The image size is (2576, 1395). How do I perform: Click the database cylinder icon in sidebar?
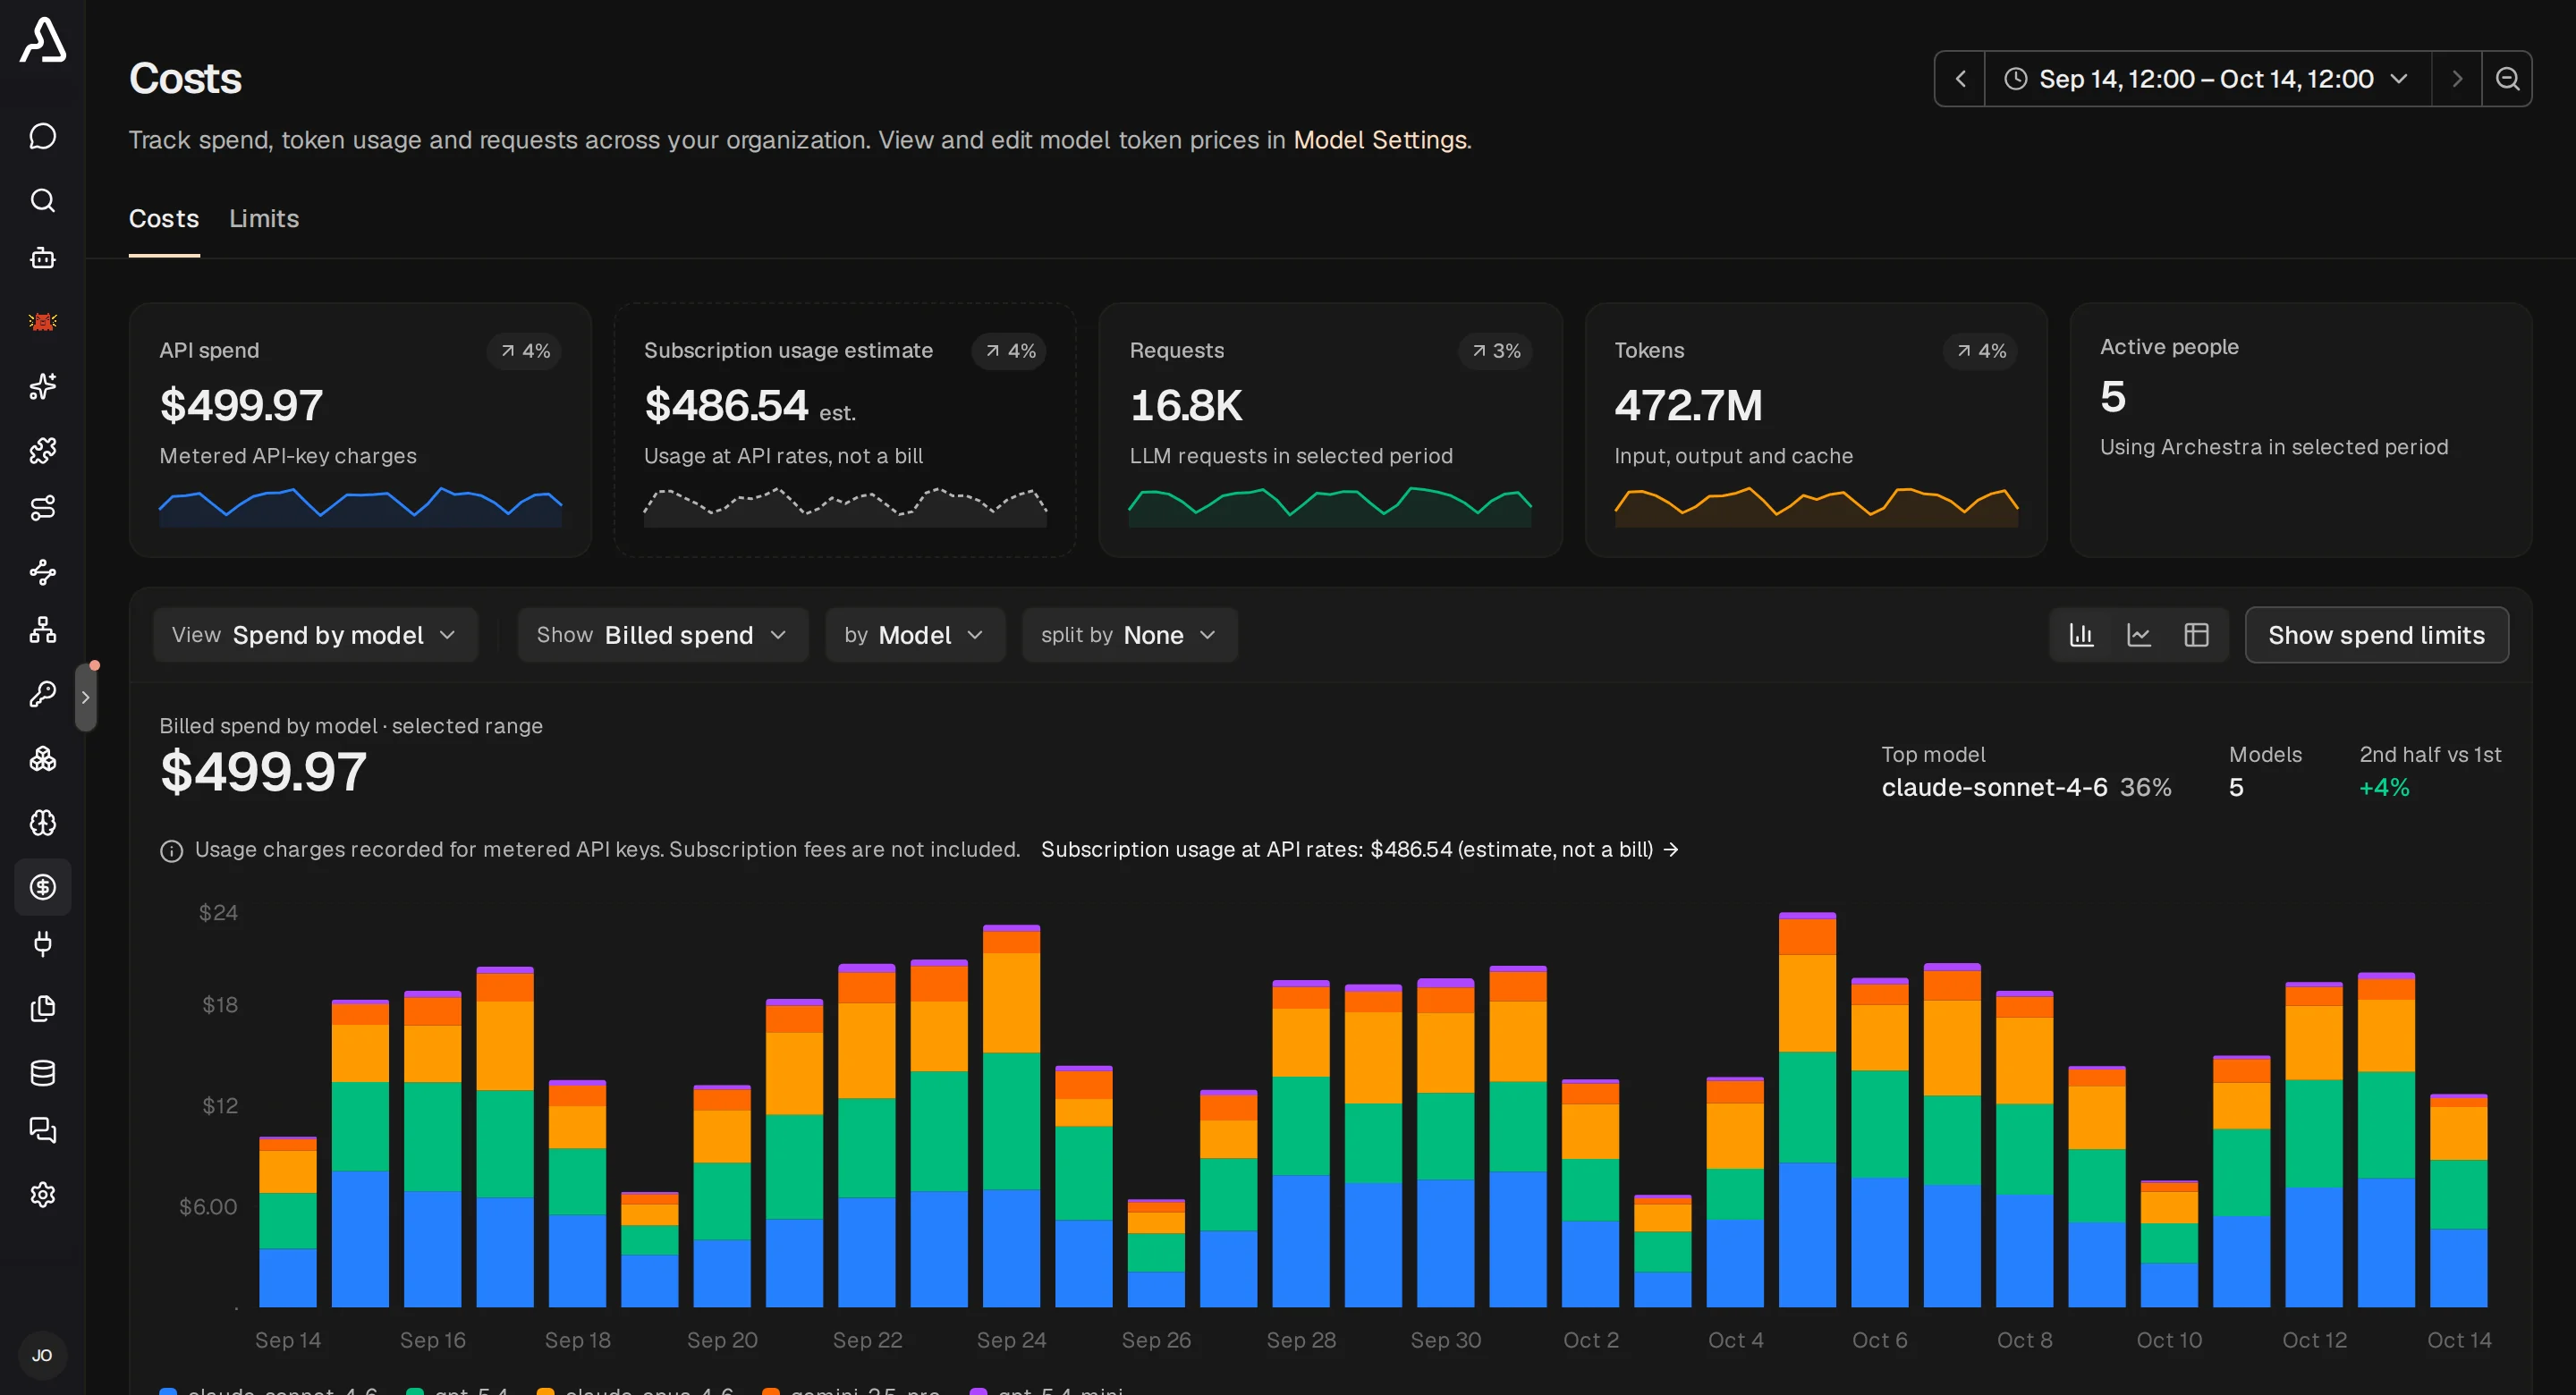coord(42,1072)
